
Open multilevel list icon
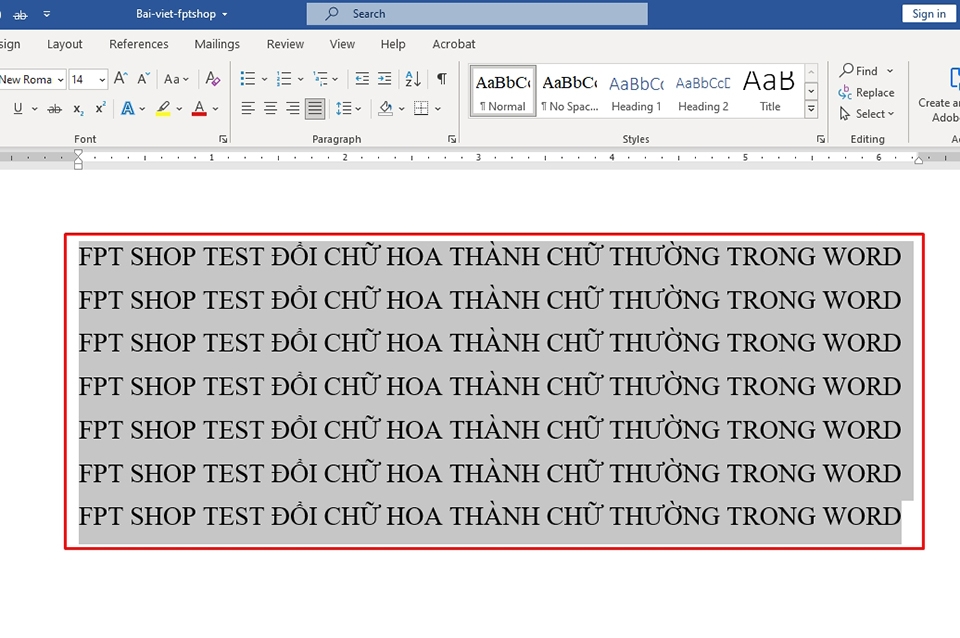coord(320,78)
